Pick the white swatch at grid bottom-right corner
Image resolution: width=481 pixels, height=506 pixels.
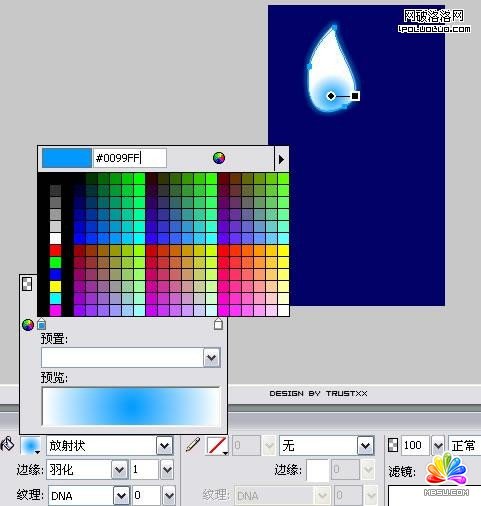[283, 310]
